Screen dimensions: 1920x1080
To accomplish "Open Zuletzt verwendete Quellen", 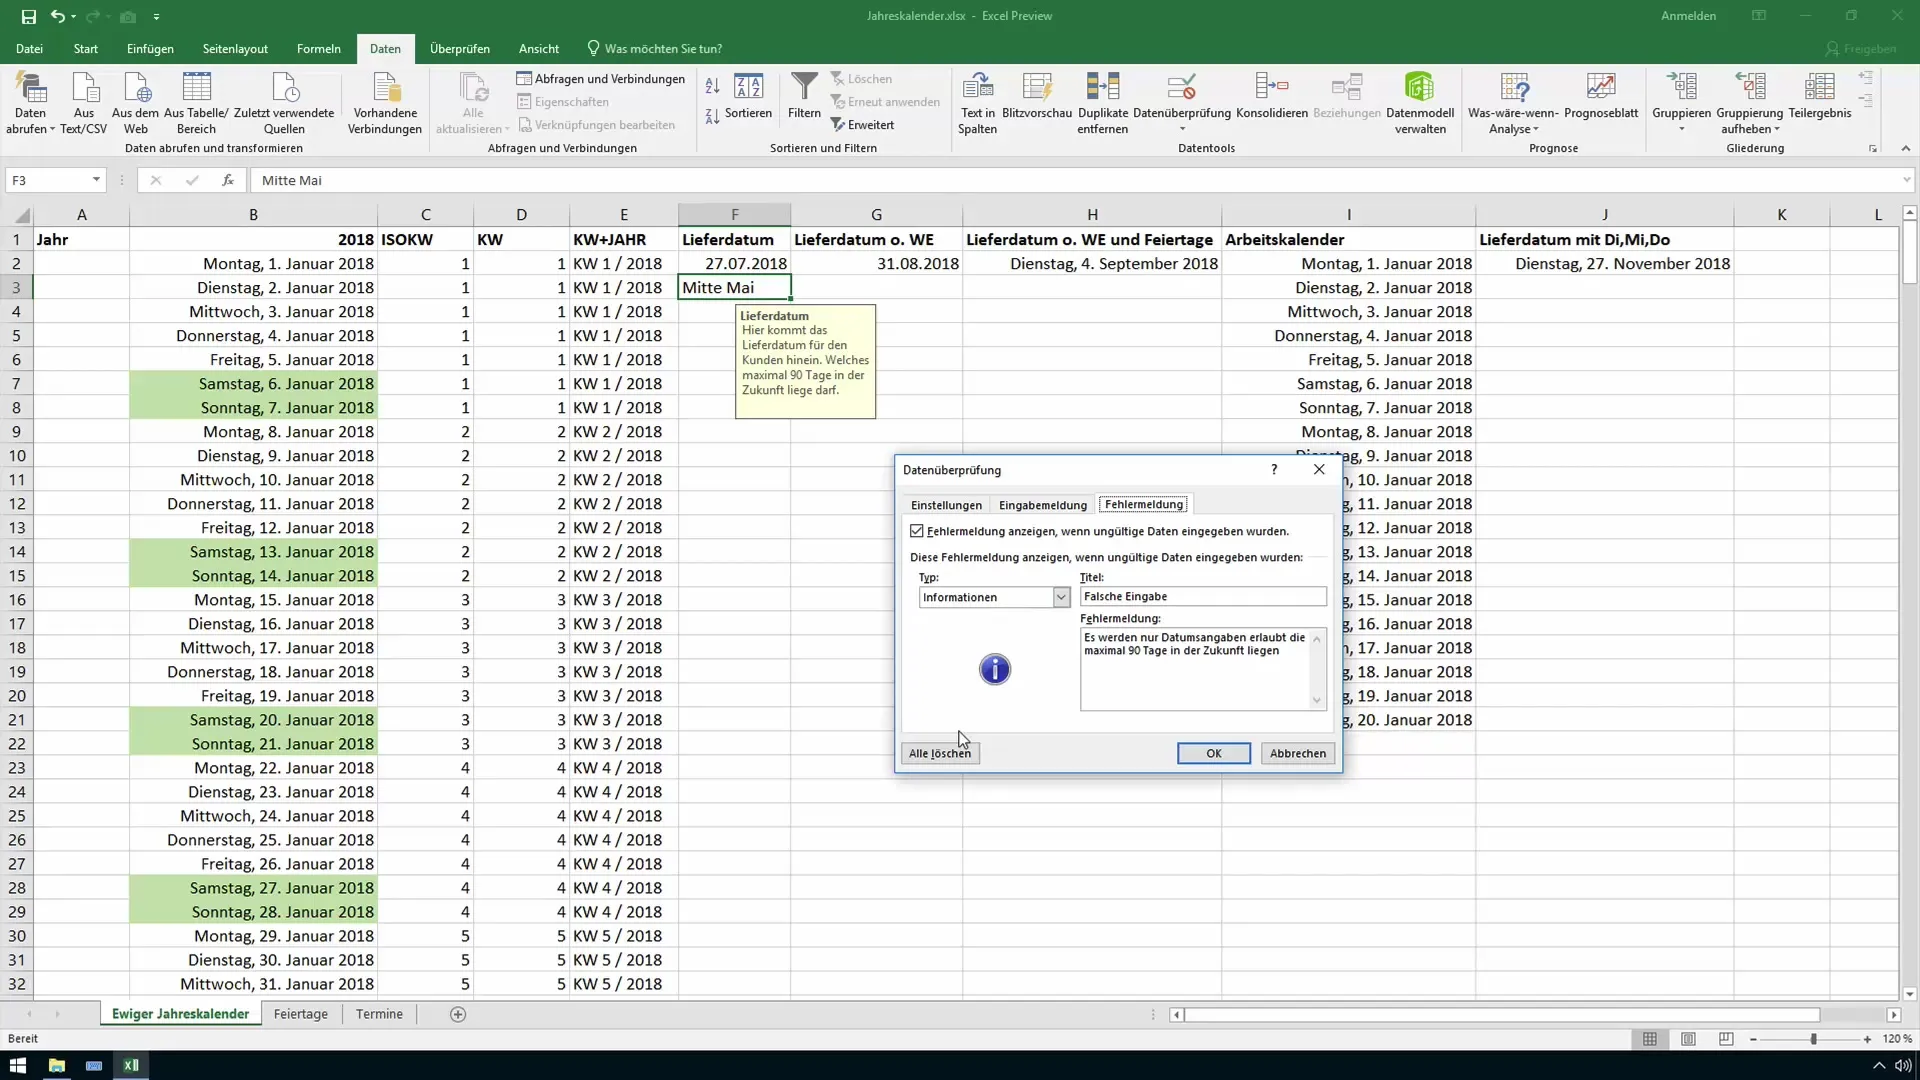I will (x=284, y=103).
